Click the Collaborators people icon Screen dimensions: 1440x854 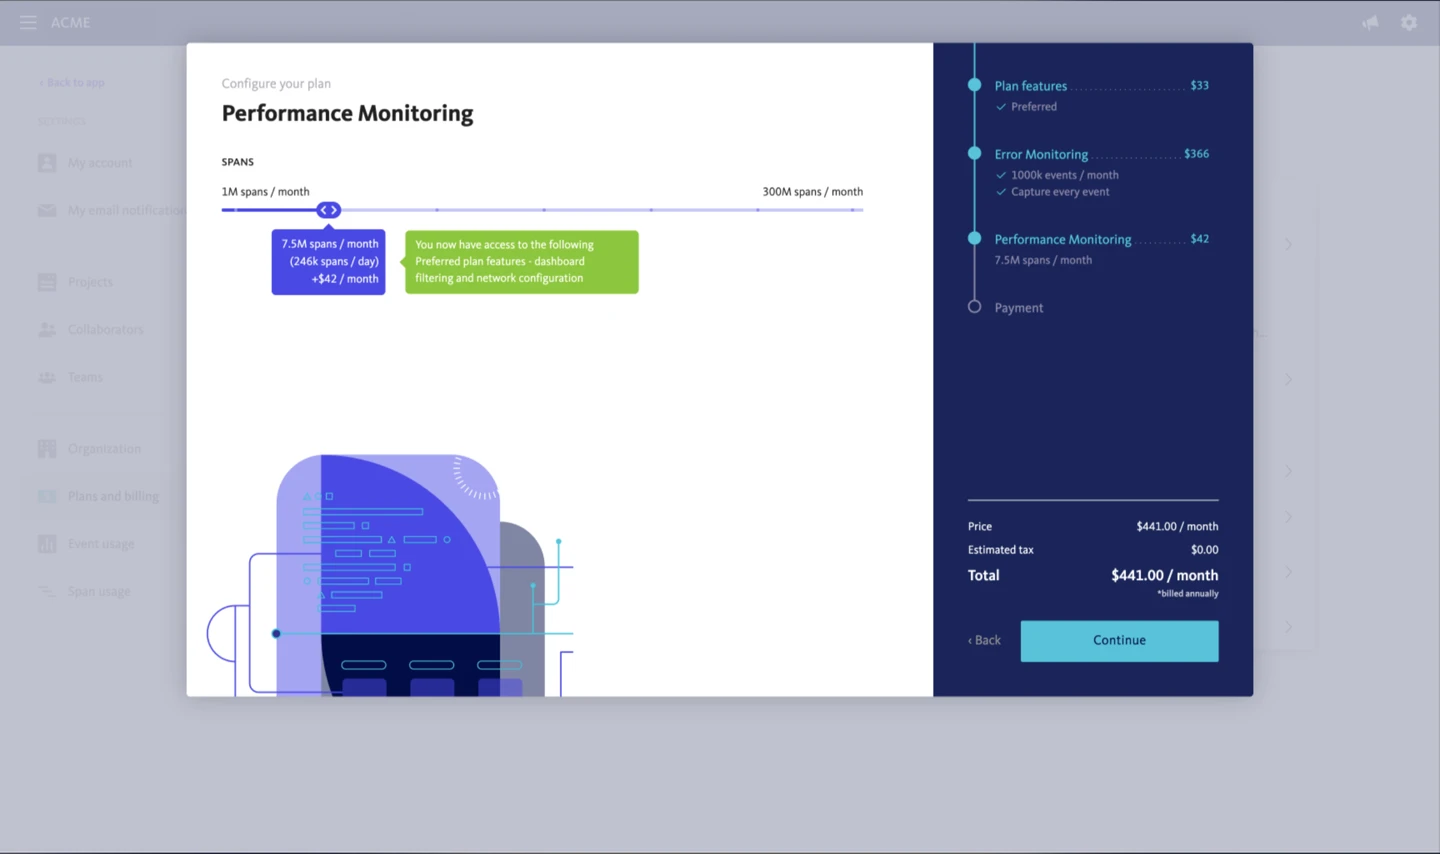tap(47, 329)
